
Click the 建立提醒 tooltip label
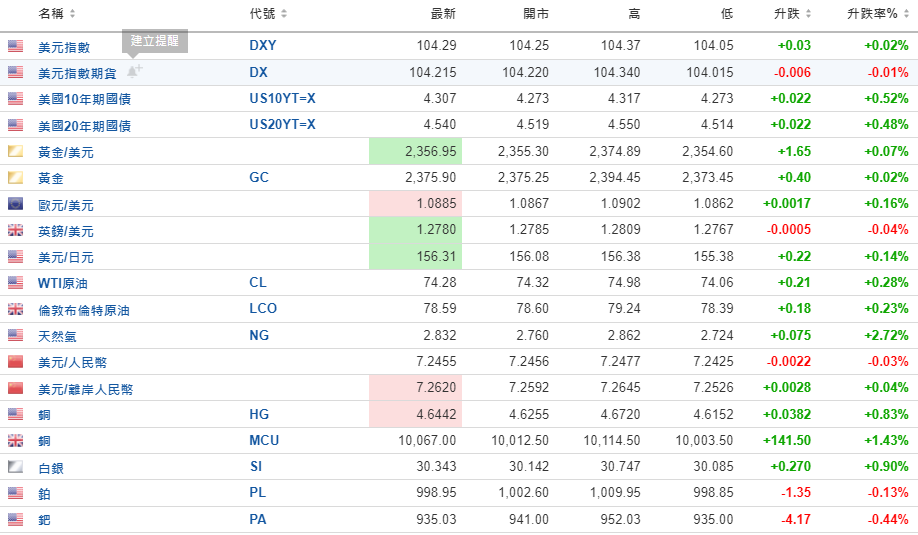[155, 41]
